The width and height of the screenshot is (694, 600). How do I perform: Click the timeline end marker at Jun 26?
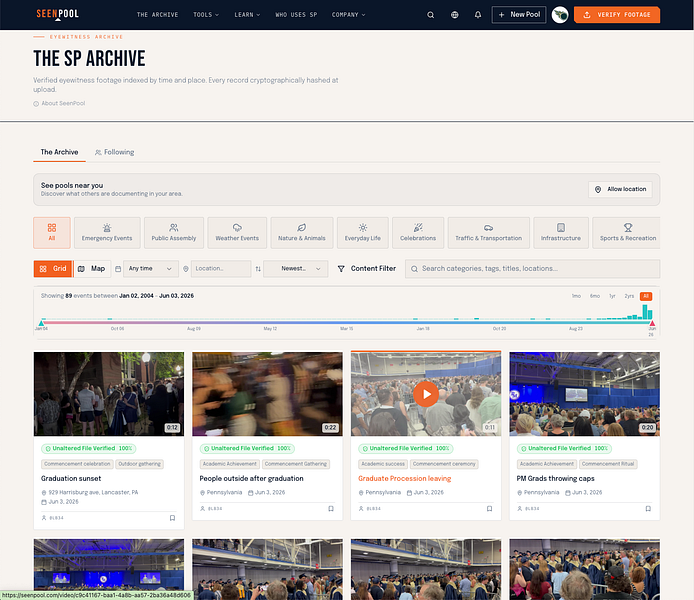point(652,323)
